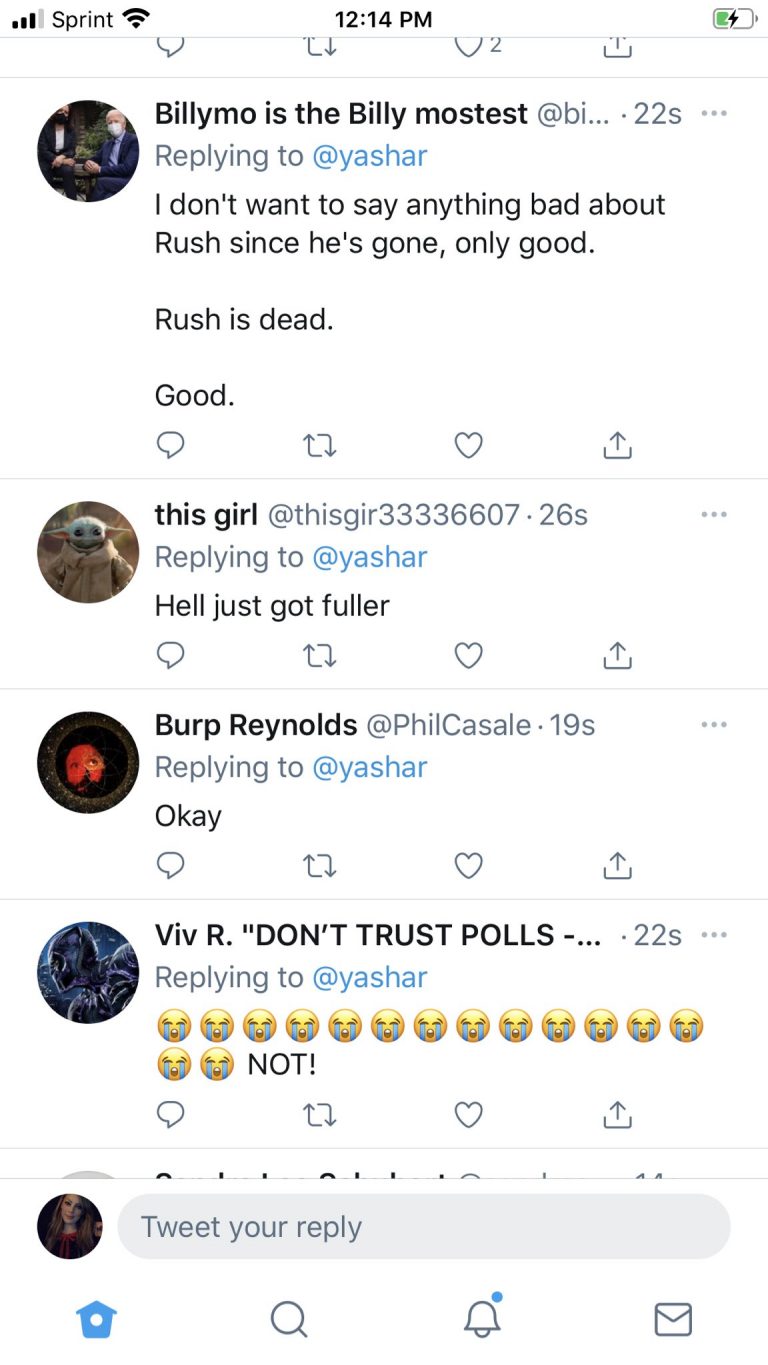
Task: Open the Notifications bell tab
Action: (x=481, y=1320)
